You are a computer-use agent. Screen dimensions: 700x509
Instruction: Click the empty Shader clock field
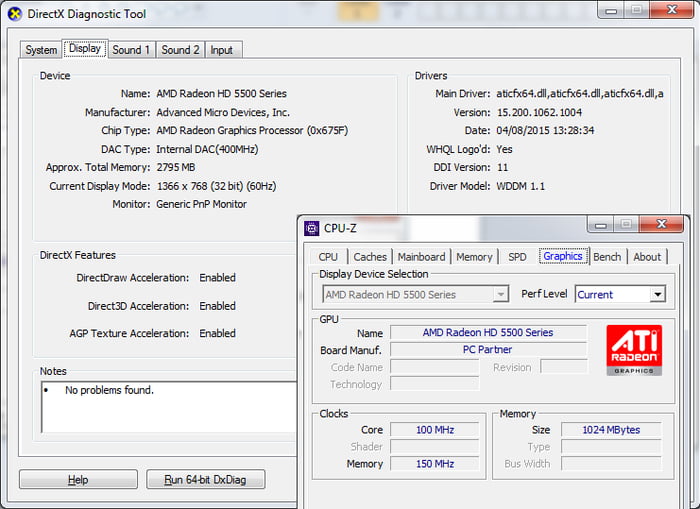click(434, 446)
